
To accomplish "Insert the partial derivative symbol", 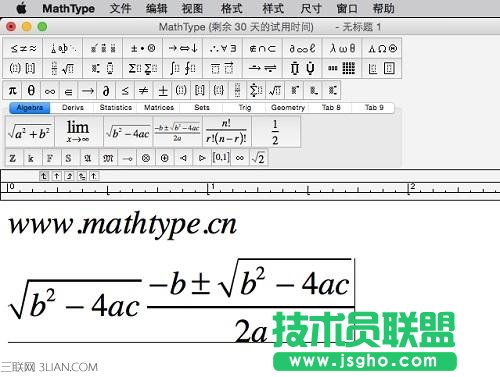I will point(106,90).
